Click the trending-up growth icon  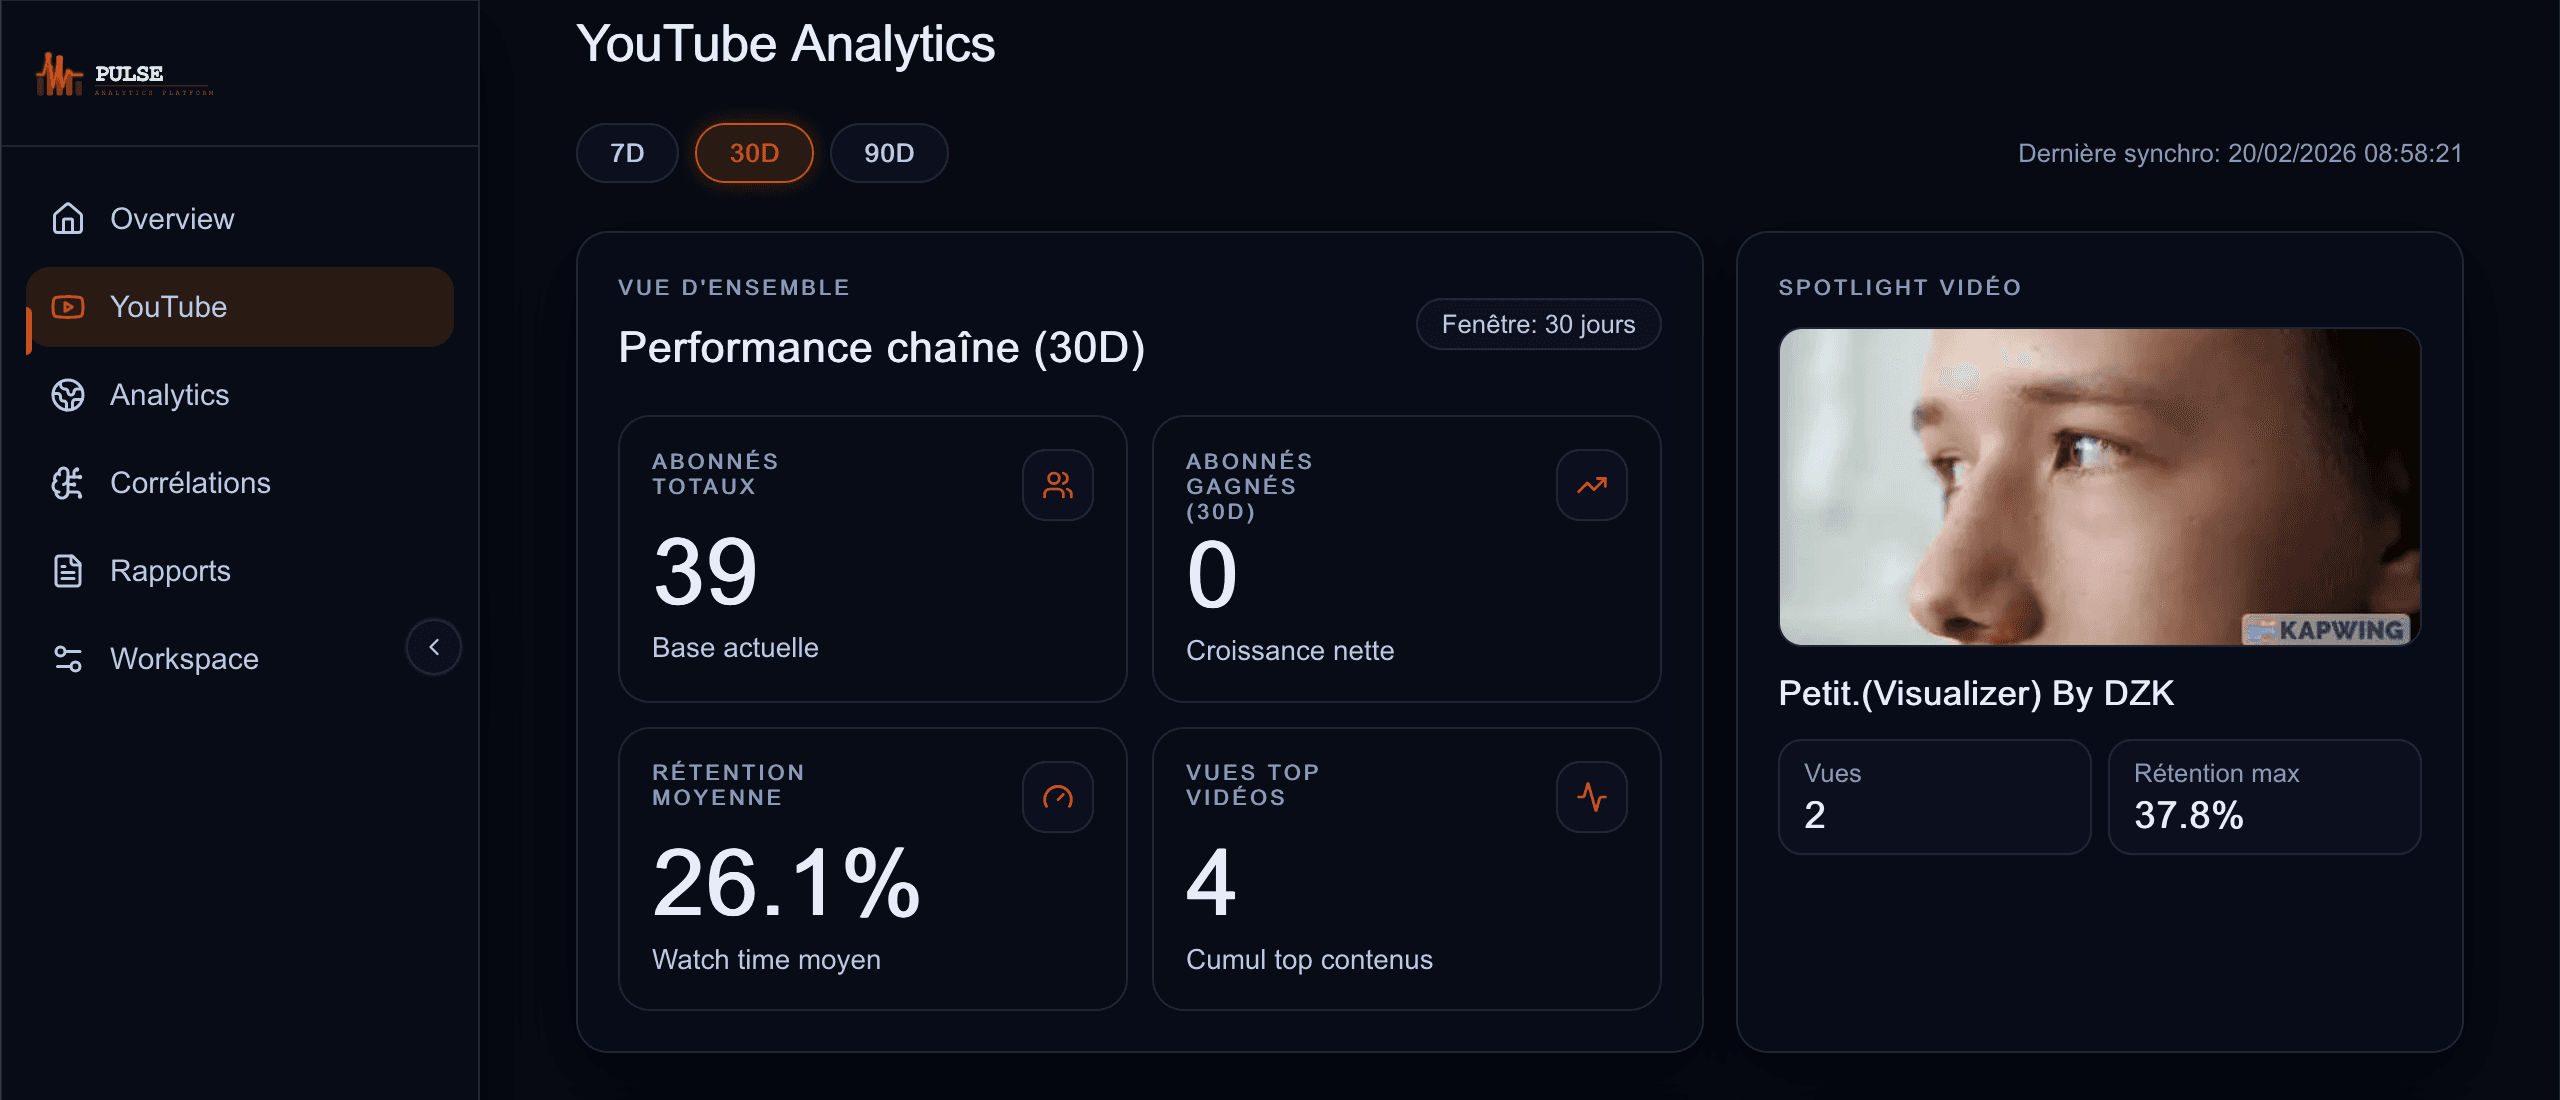[x=1592, y=485]
